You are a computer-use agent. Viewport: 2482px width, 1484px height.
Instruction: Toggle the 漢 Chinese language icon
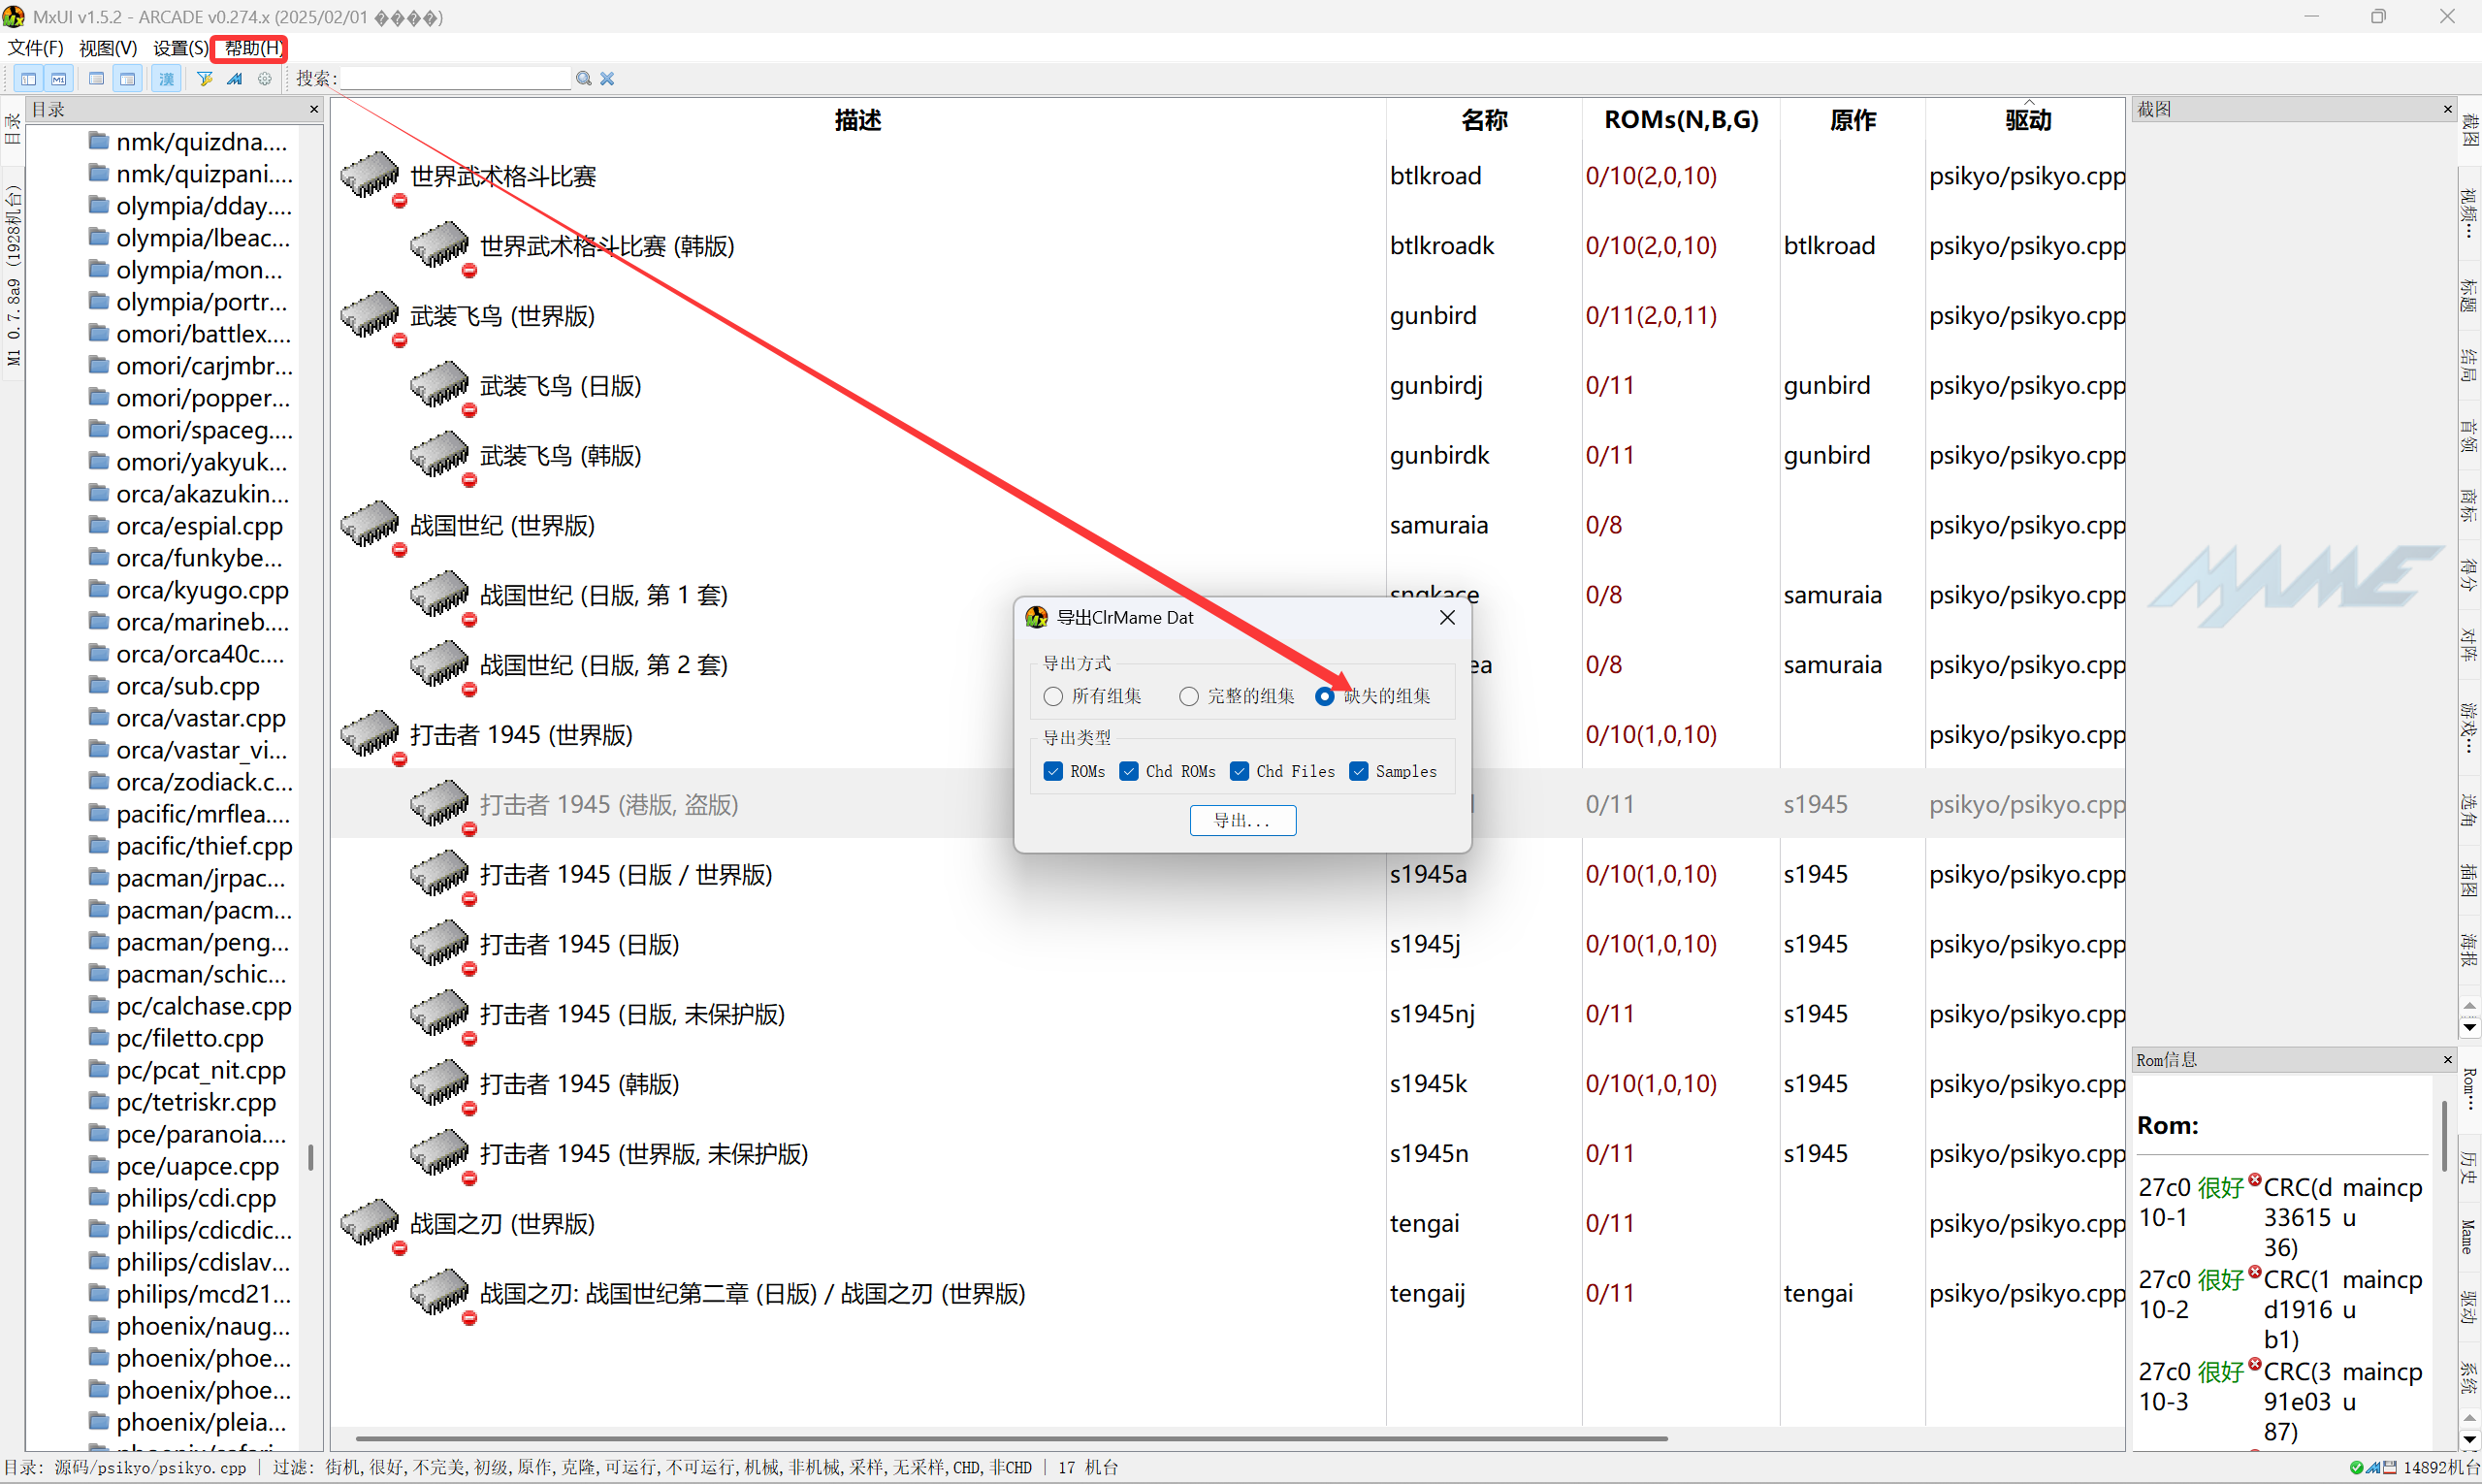coord(166,78)
